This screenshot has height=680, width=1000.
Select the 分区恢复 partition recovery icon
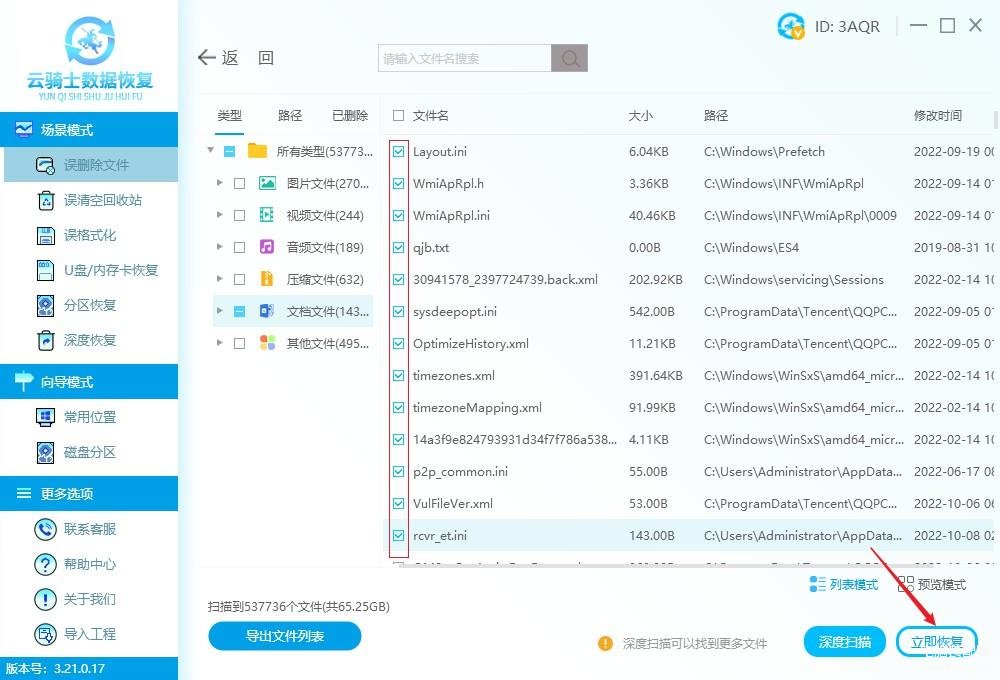coord(46,306)
